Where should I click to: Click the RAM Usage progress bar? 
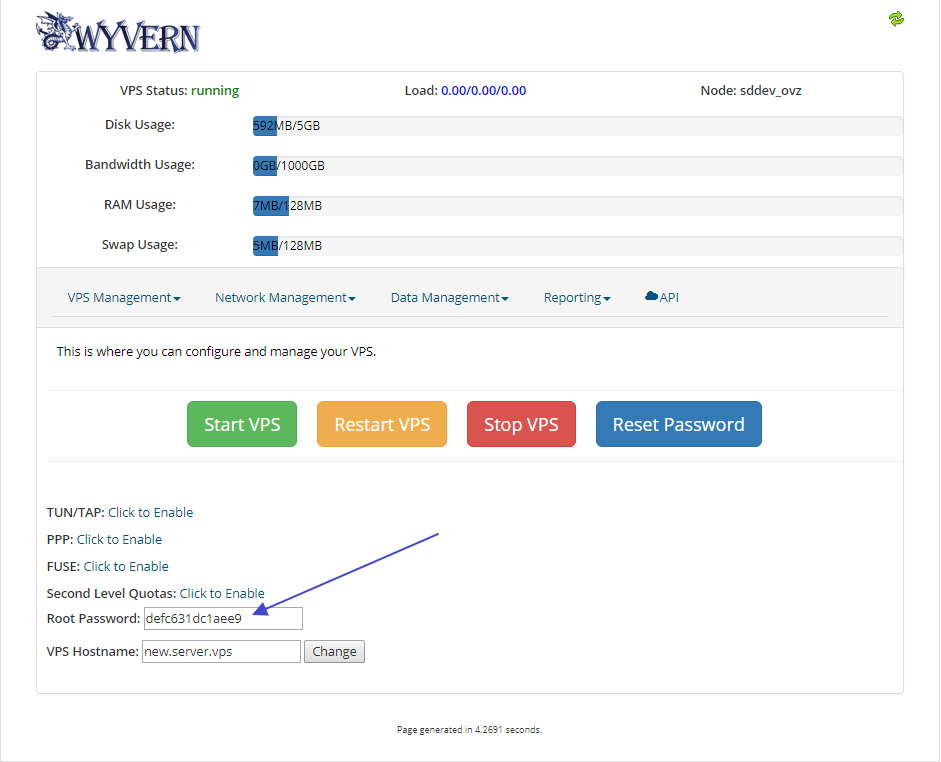pyautogui.click(x=577, y=206)
